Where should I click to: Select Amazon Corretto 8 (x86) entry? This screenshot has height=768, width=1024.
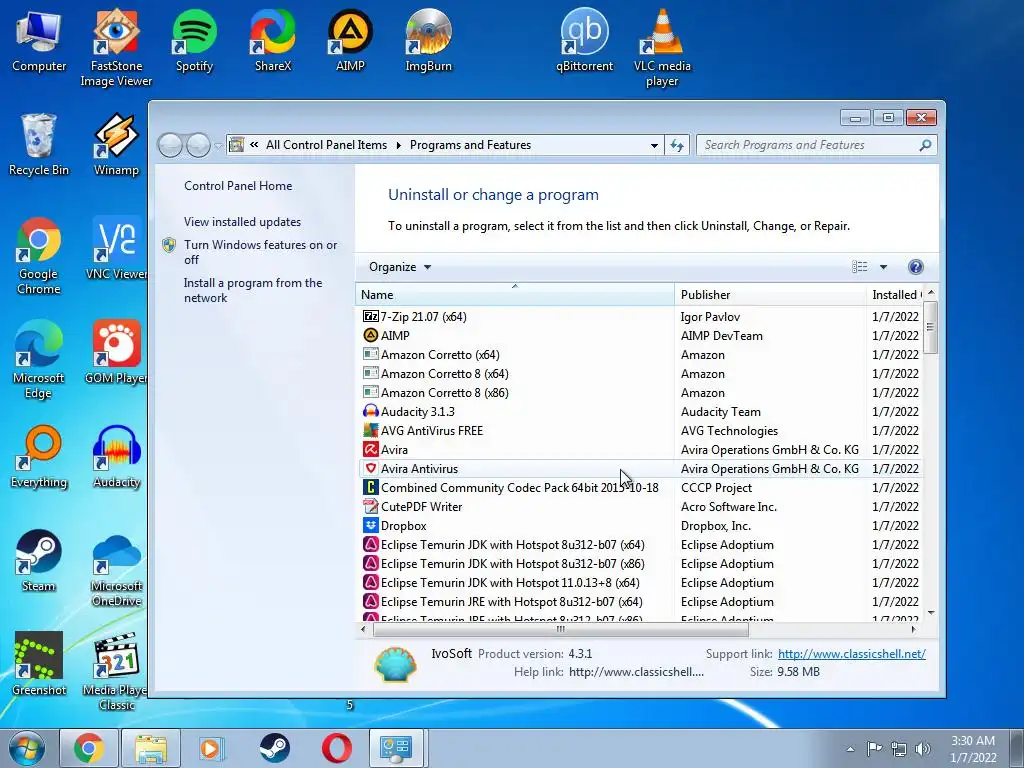pyautogui.click(x=640, y=392)
